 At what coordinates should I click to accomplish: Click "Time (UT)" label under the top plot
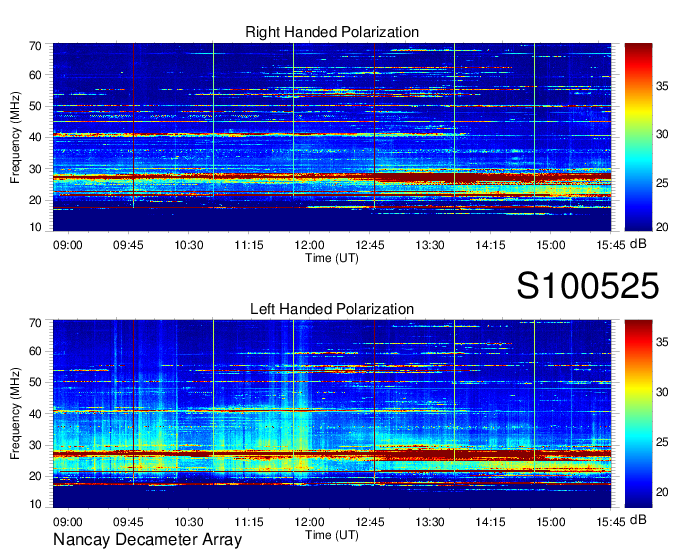332,258
